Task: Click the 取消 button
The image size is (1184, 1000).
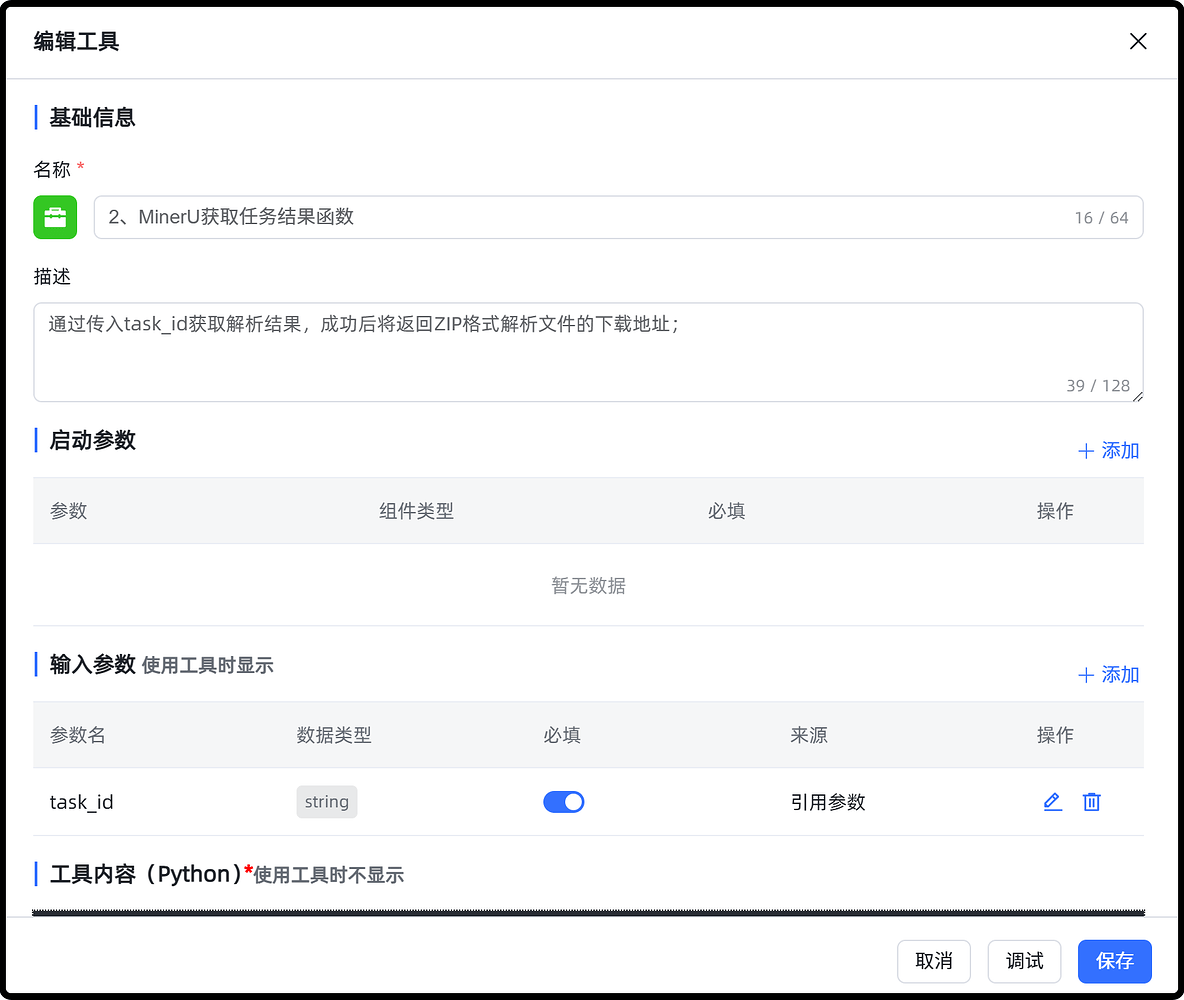Action: click(934, 961)
